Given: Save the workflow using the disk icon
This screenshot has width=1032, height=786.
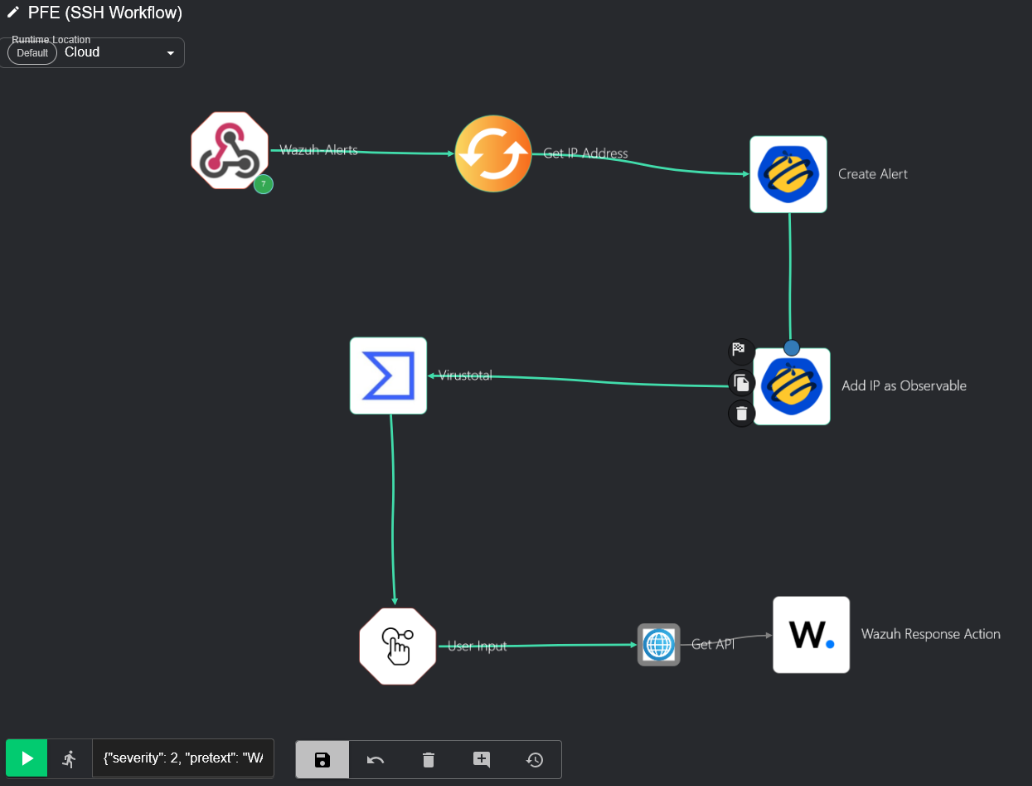Looking at the screenshot, I should click(x=322, y=760).
